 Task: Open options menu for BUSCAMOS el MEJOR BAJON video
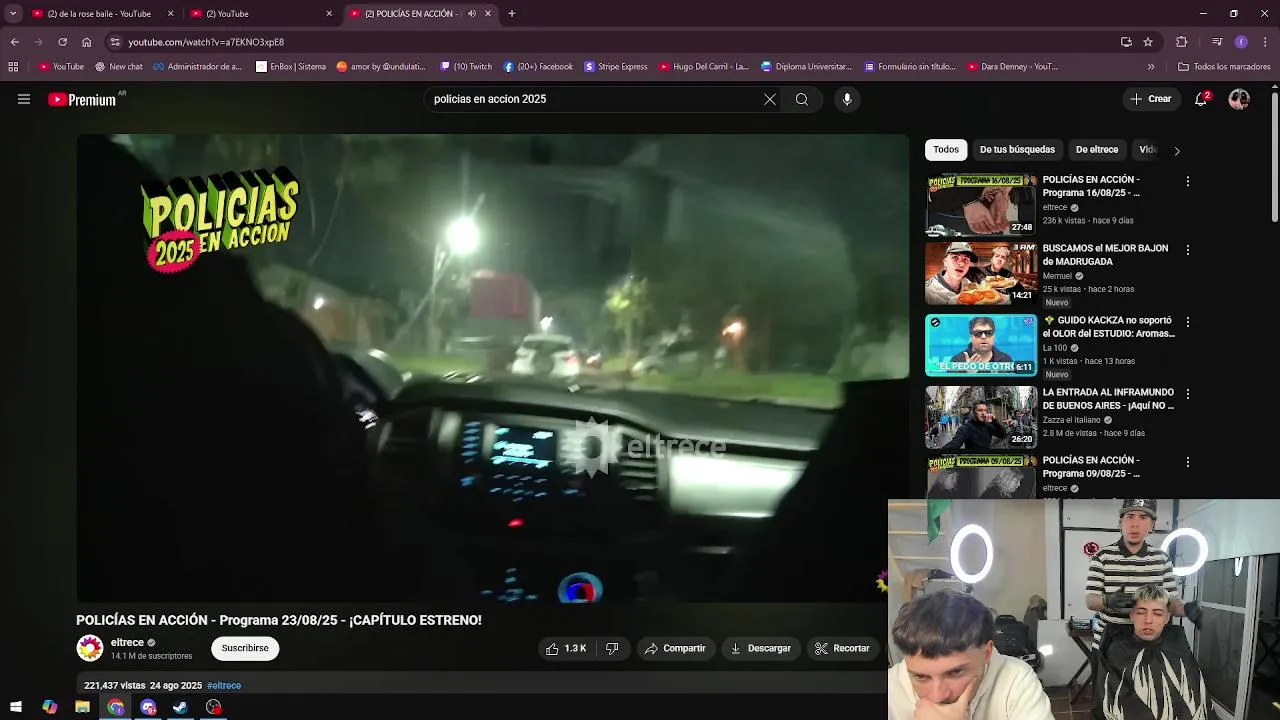point(1188,250)
